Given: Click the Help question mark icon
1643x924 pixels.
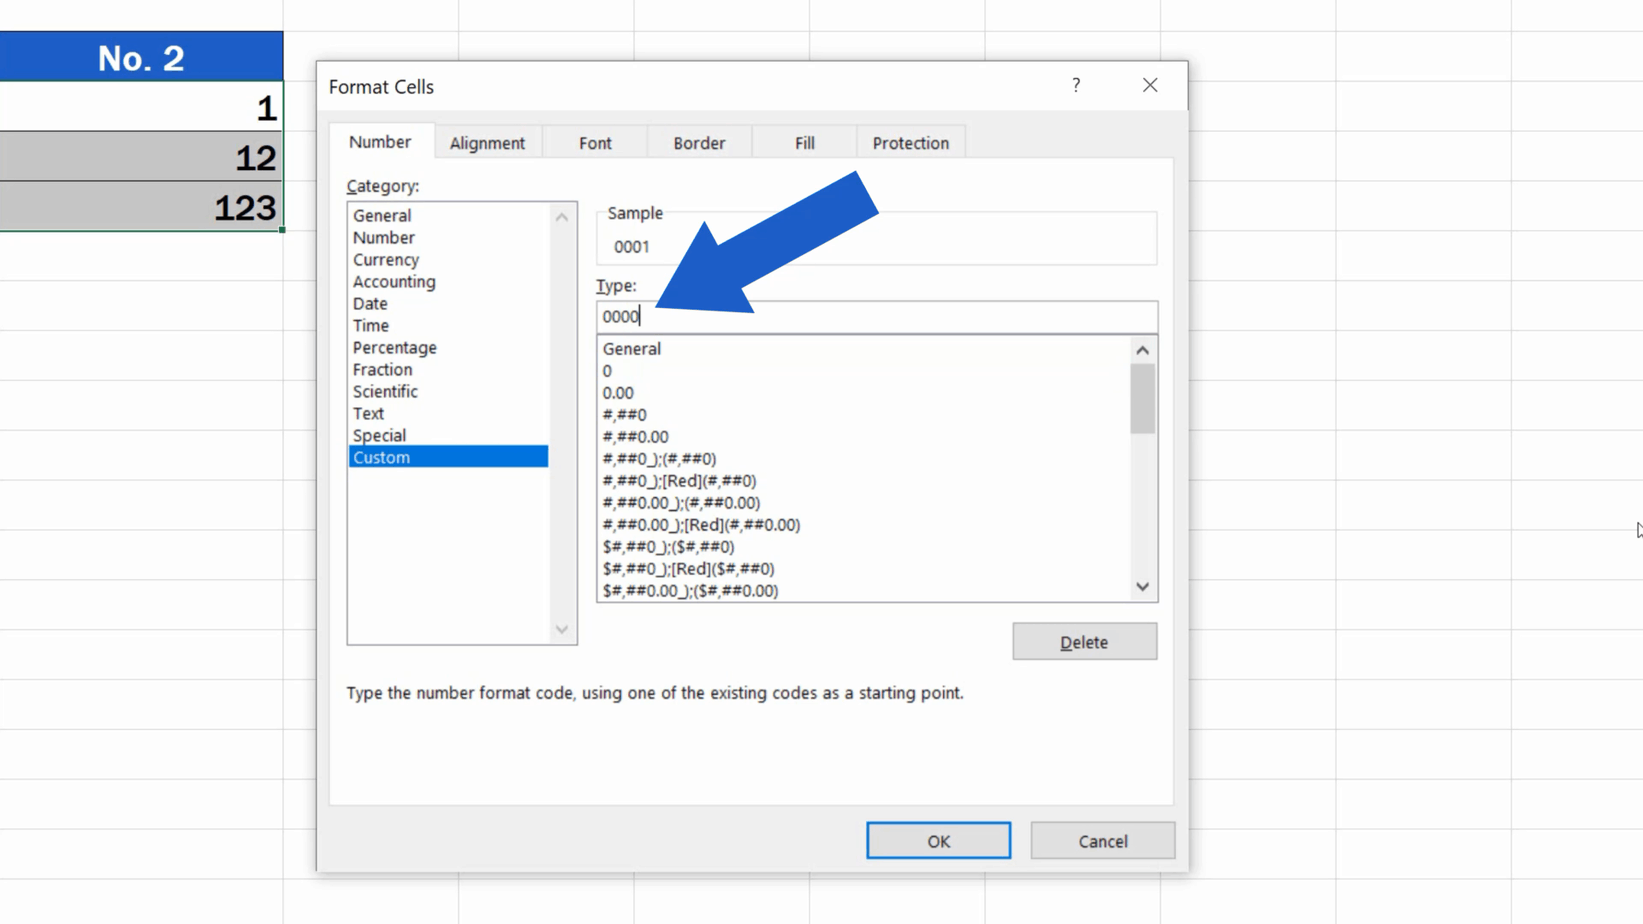Looking at the screenshot, I should tap(1076, 85).
